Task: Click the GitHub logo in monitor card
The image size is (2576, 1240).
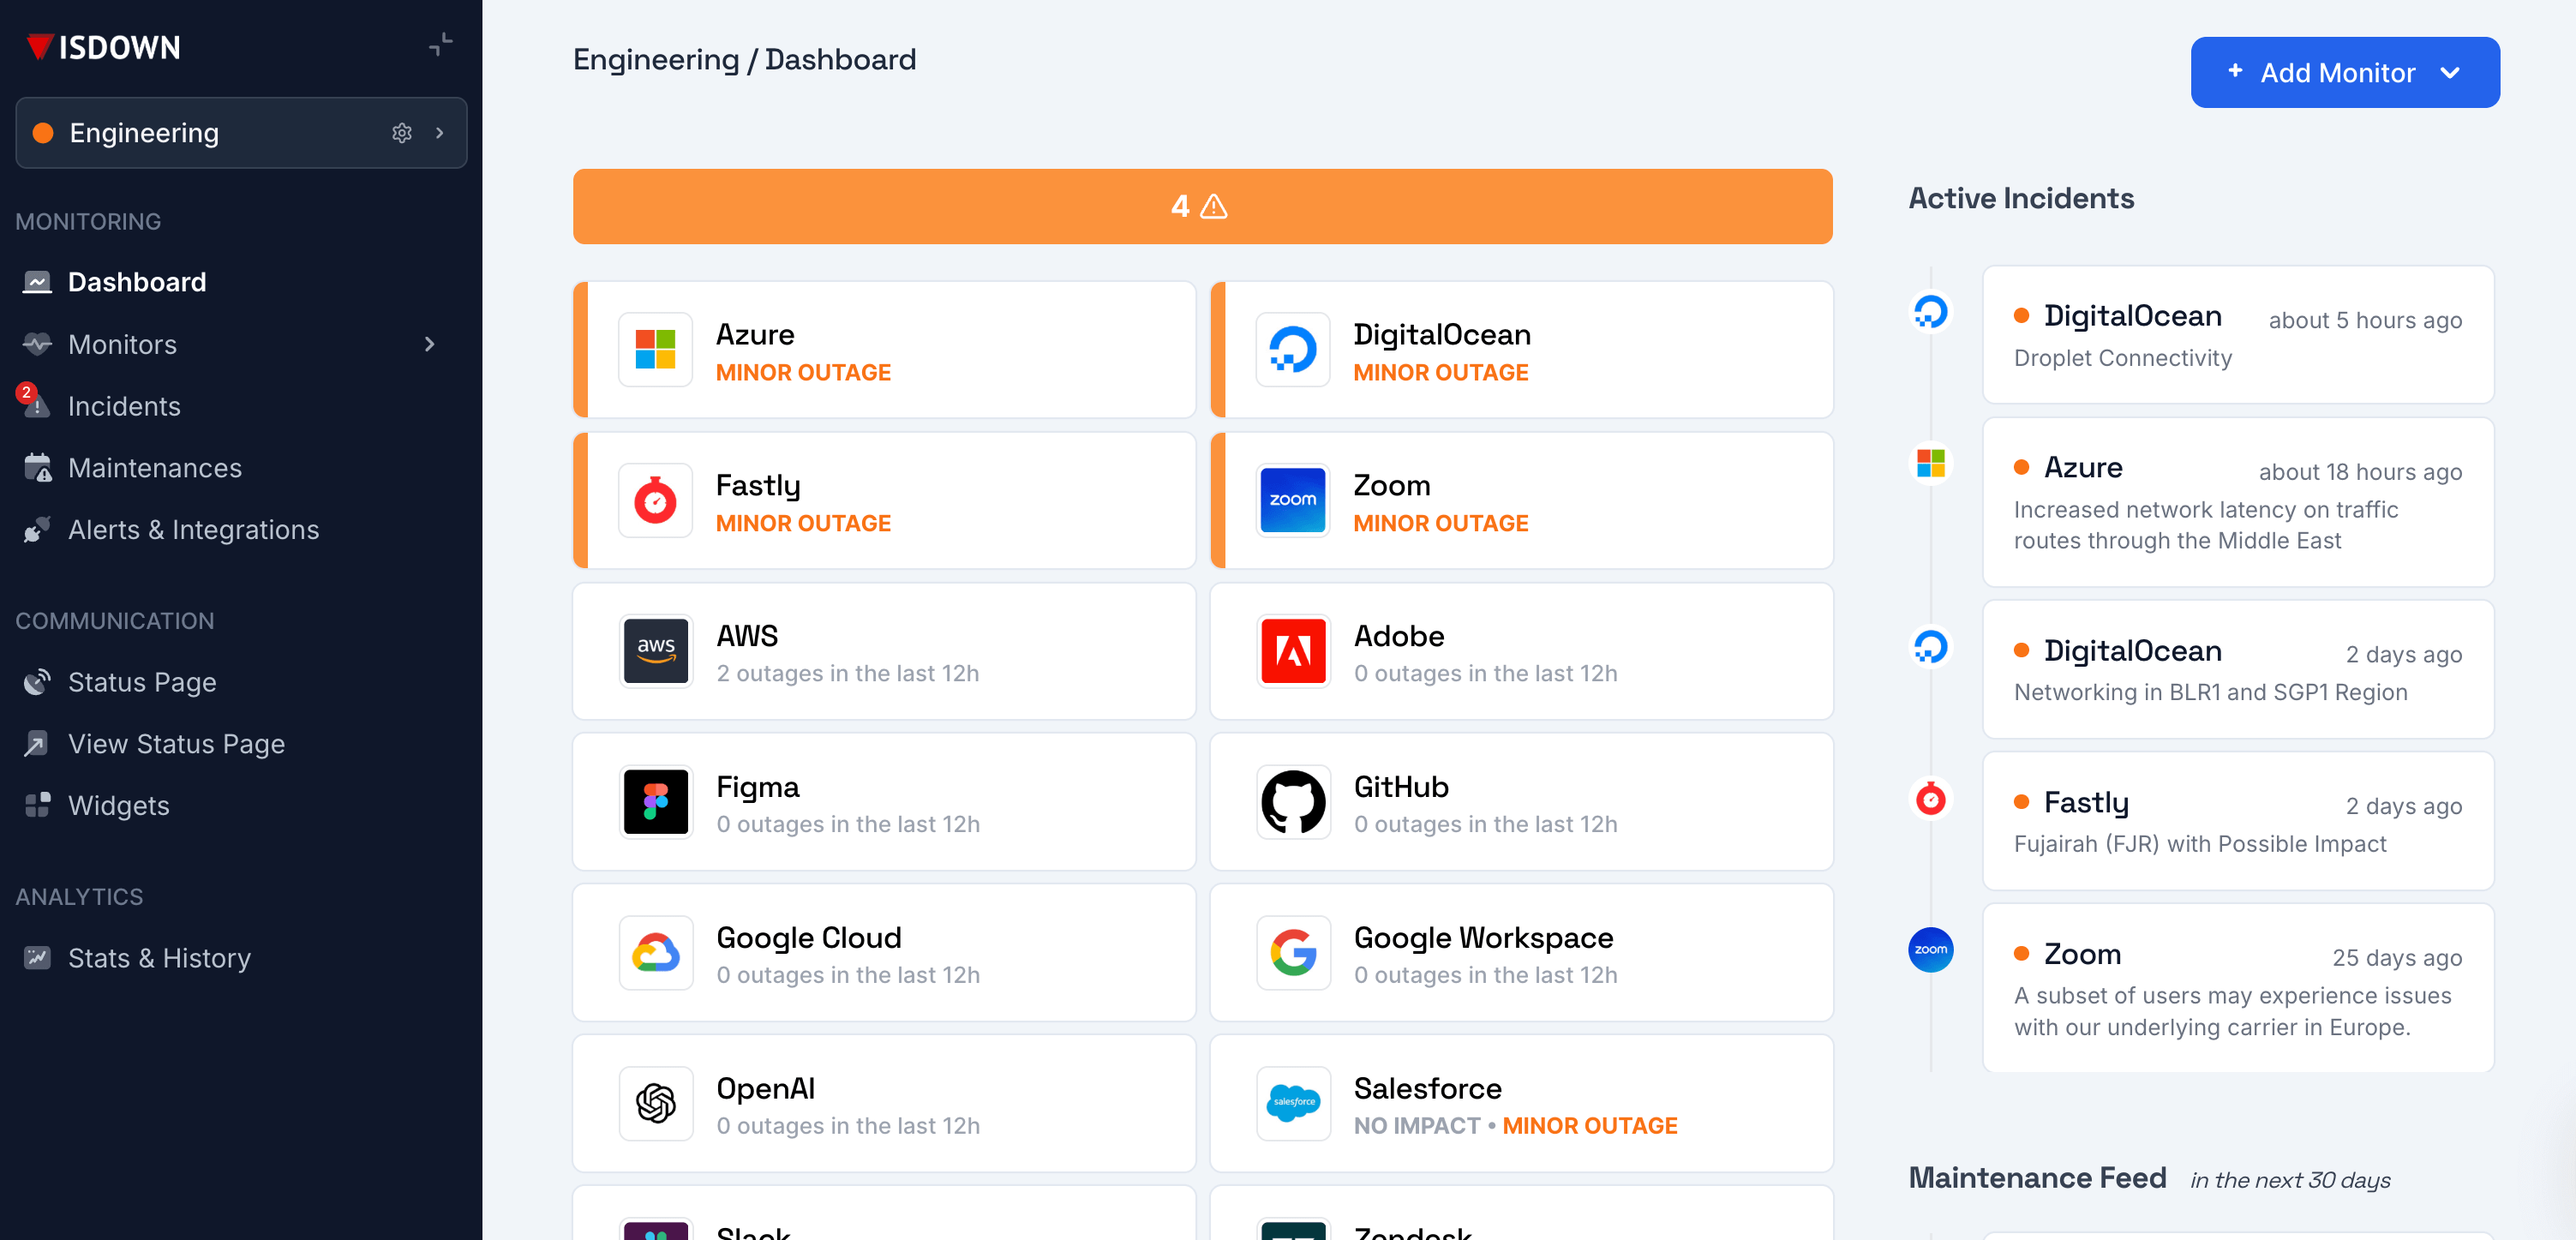Action: point(1293,802)
